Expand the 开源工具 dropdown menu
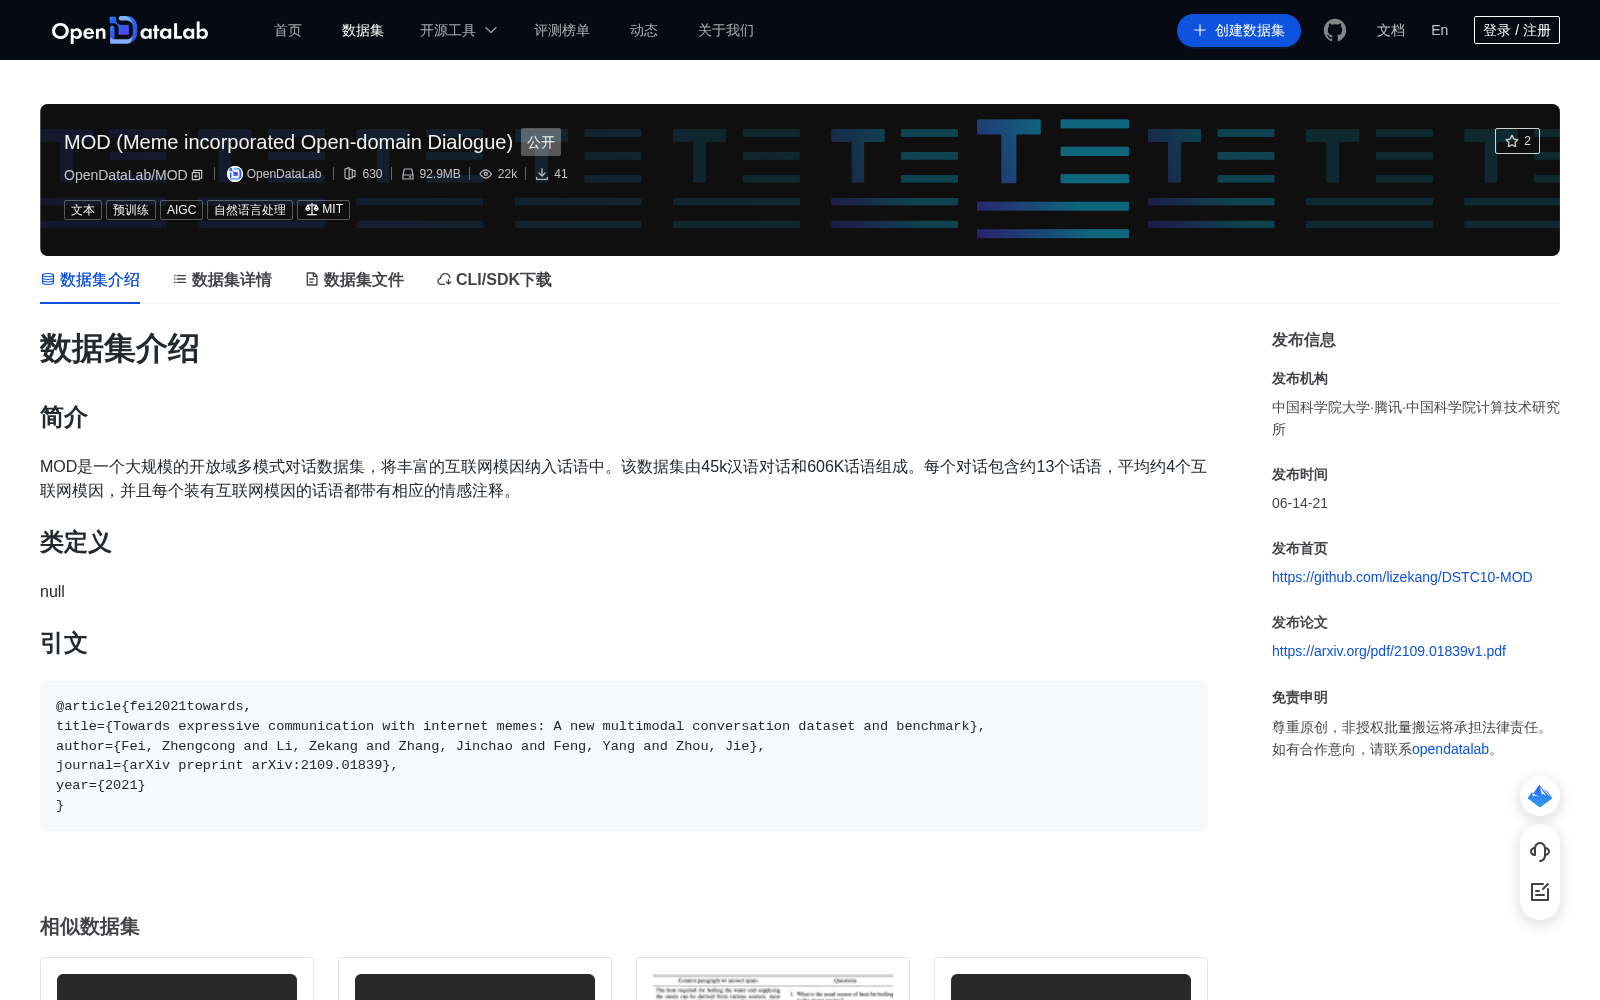 click(458, 30)
